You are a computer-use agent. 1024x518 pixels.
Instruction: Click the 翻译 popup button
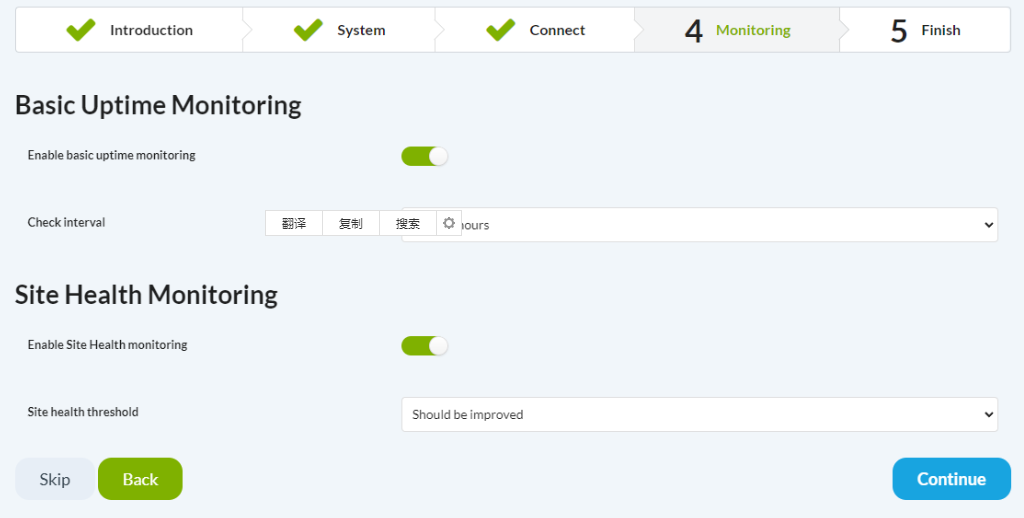click(x=294, y=223)
